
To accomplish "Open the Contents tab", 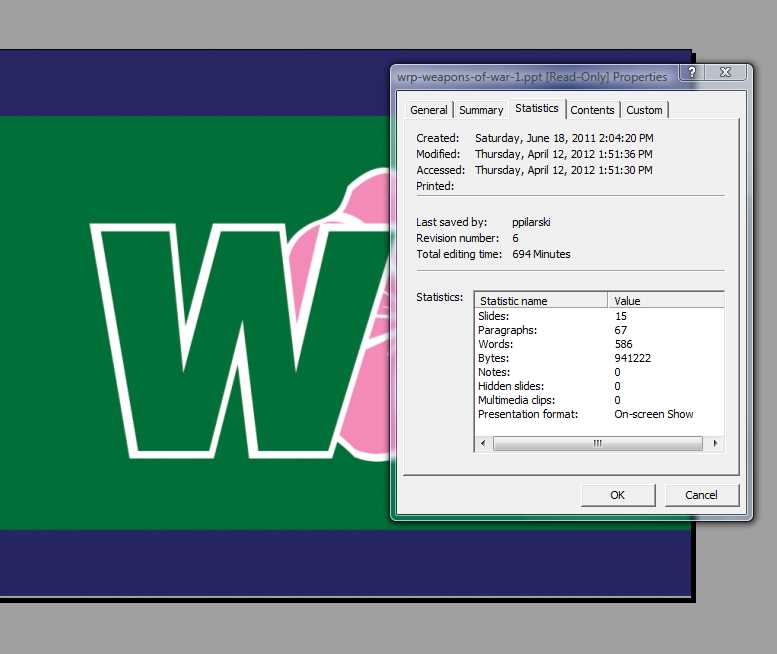I will (x=592, y=109).
